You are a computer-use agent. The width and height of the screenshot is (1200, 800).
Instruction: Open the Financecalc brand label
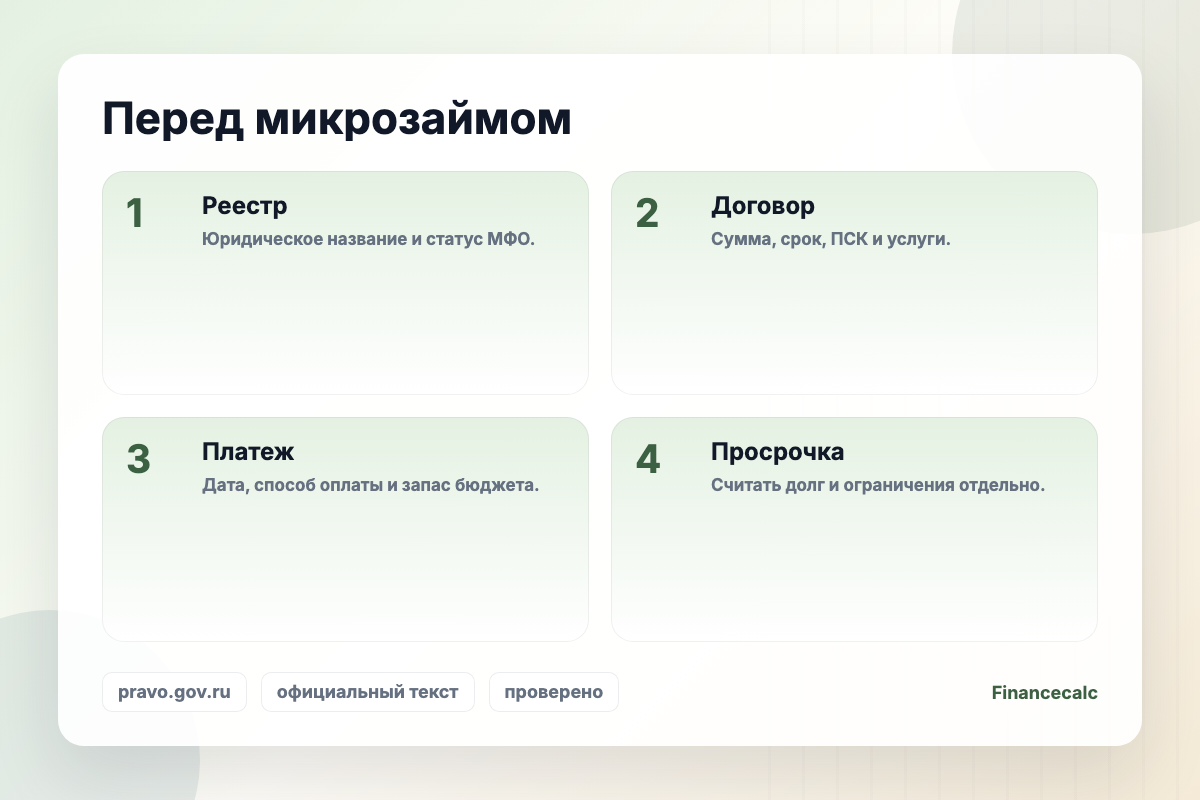click(x=1045, y=692)
